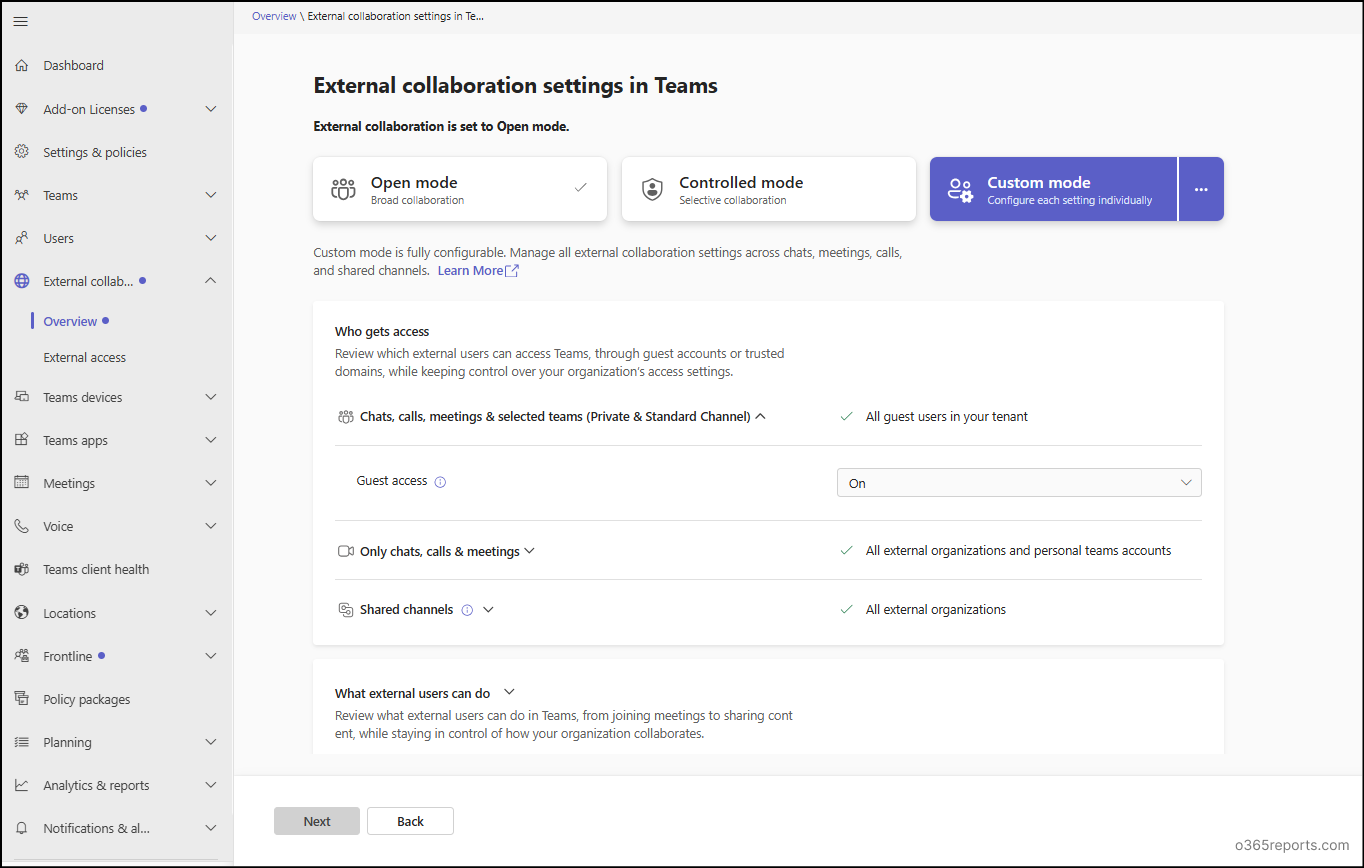Click the Policy packages icon

pos(21,699)
